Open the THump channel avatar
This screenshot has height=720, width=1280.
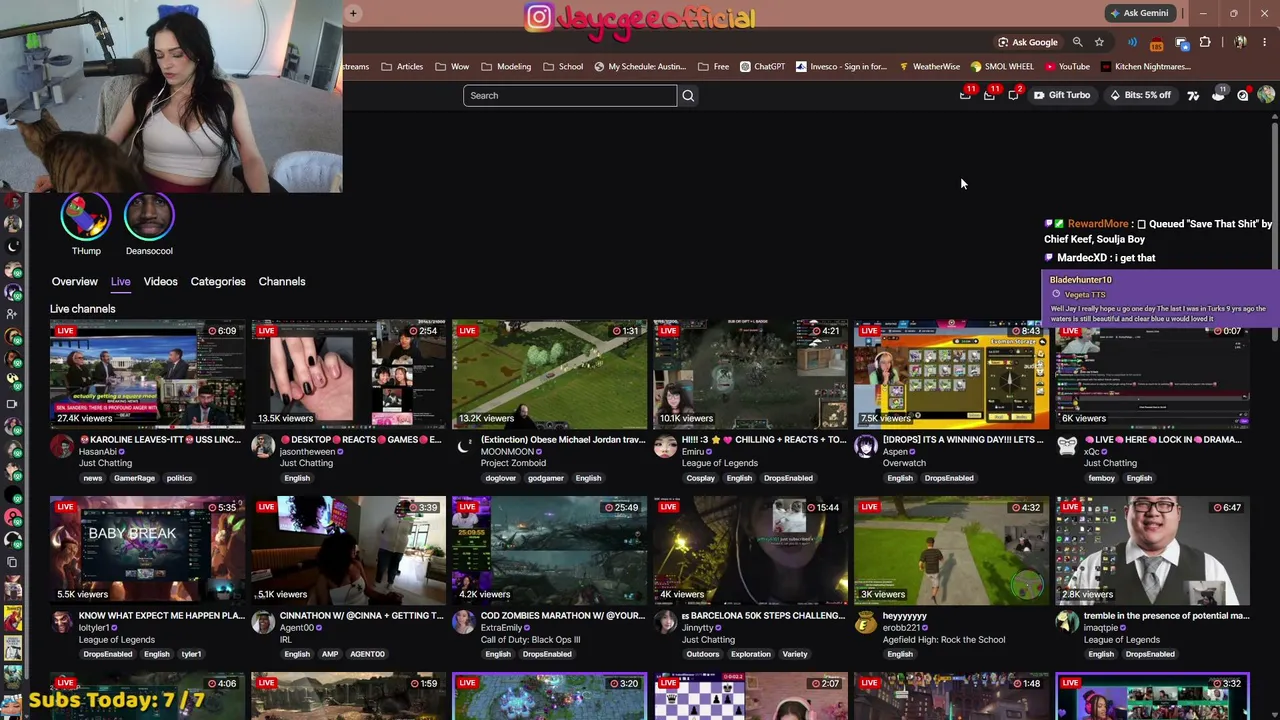coord(86,215)
